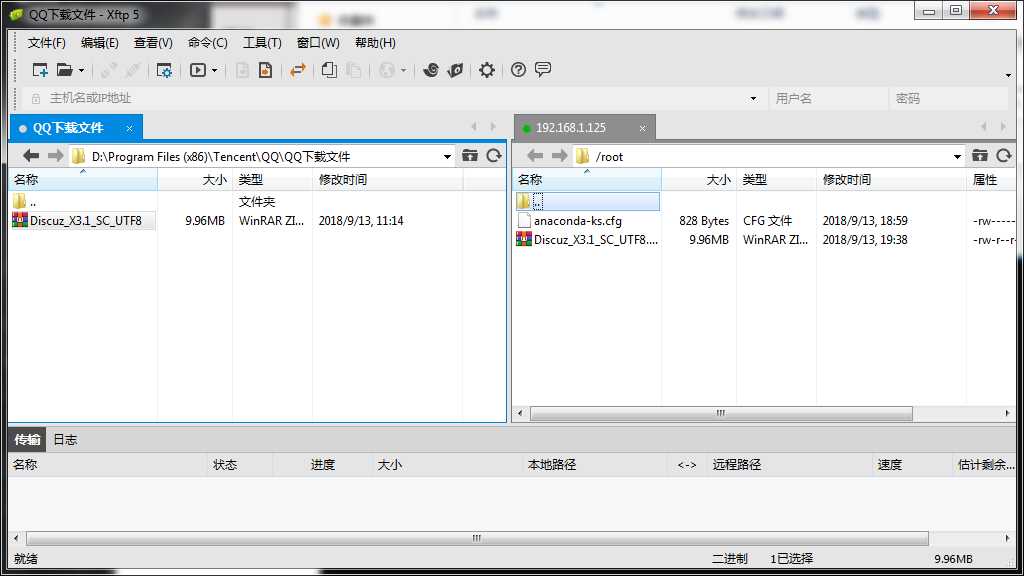Click the orange transfer arrows icon
The image size is (1024, 576).
[x=298, y=70]
